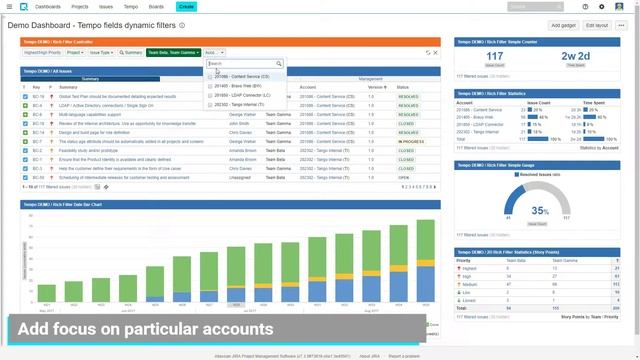Click the 117 issue count counter
Viewport: 640px width, 360px height.
pos(495,56)
